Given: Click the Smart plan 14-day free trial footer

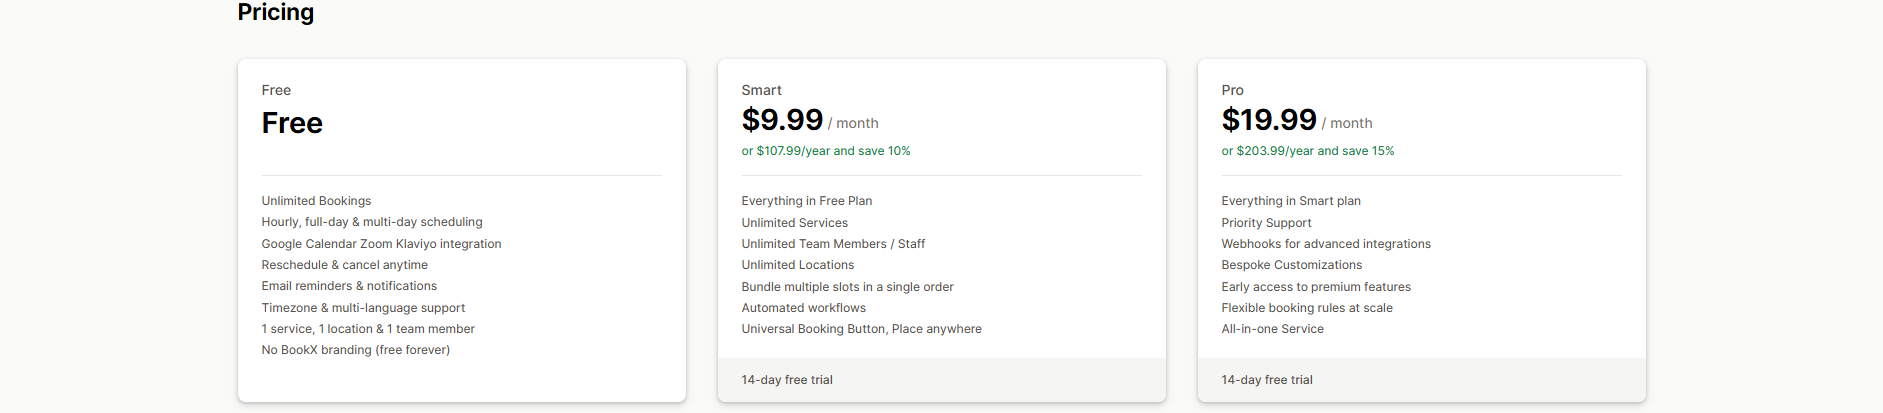Looking at the screenshot, I should (x=787, y=380).
